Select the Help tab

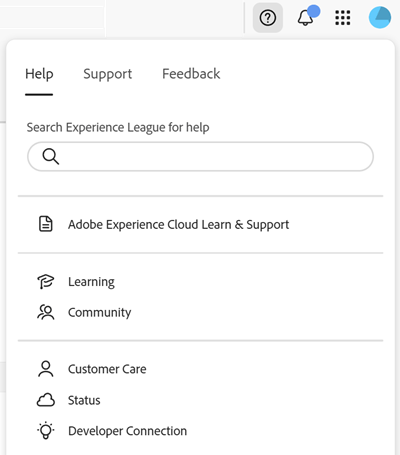[39, 74]
